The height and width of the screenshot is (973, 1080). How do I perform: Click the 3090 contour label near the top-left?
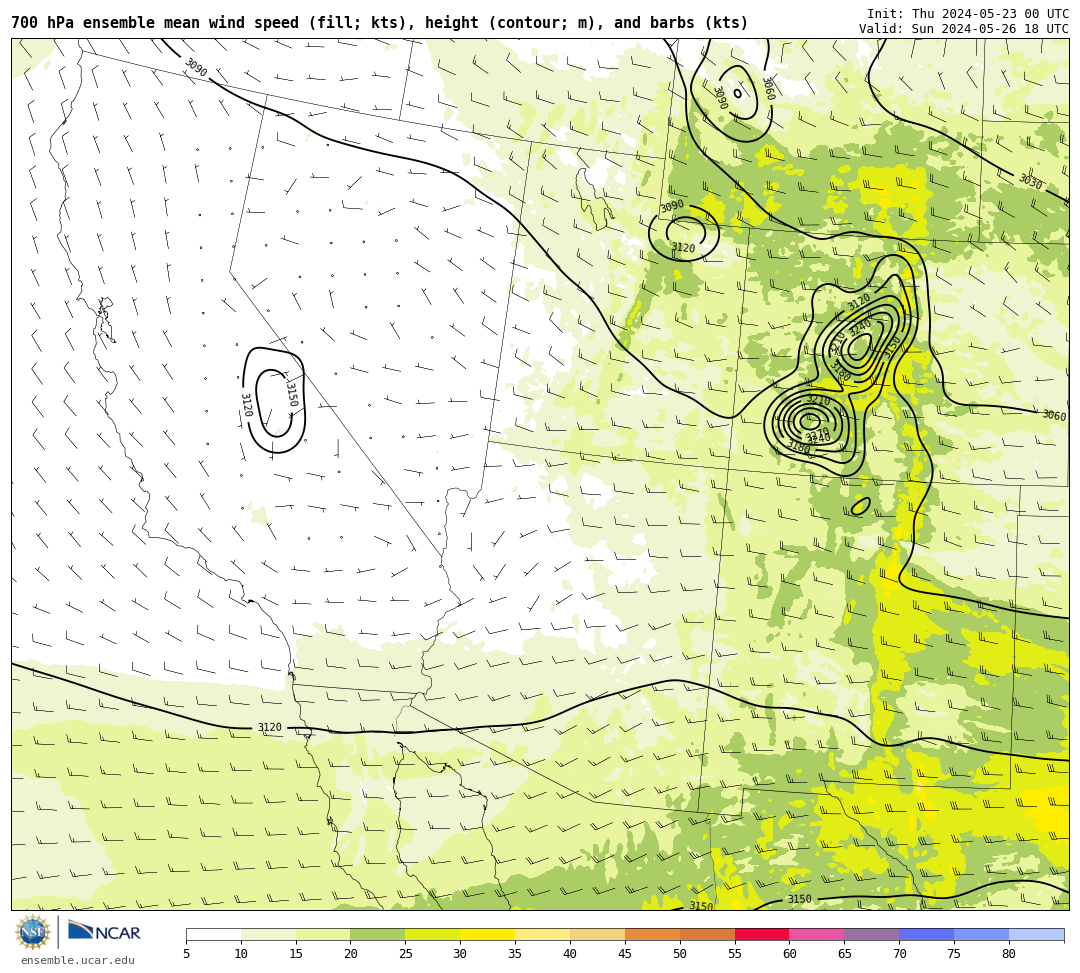click(x=196, y=67)
